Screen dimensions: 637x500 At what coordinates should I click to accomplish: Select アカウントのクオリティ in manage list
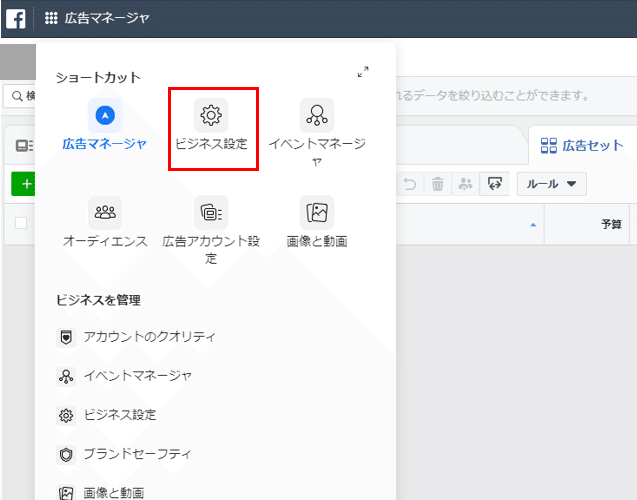click(x=136, y=337)
